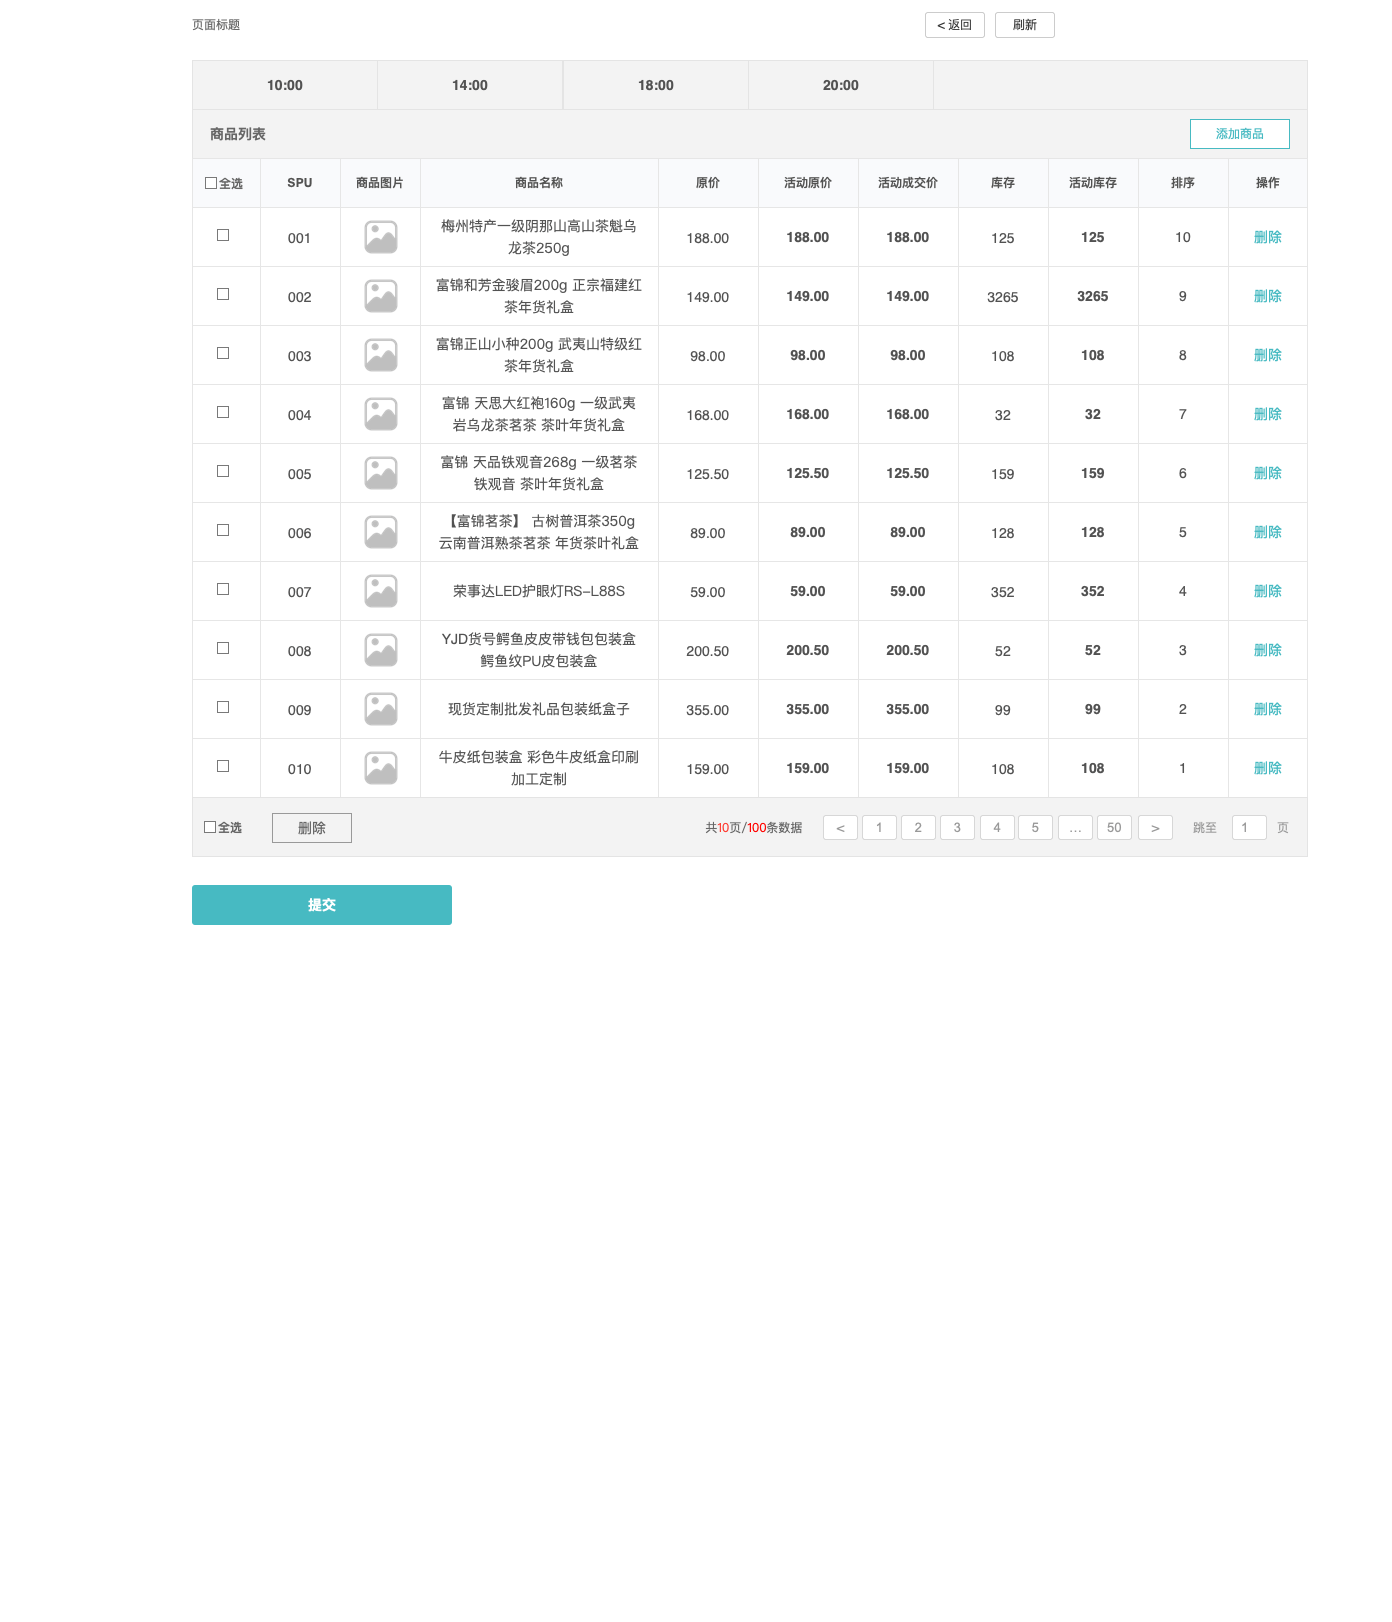The width and height of the screenshot is (1392, 1622).
Task: Delete the SPU 005 row via 删除 link
Action: [x=1268, y=473]
